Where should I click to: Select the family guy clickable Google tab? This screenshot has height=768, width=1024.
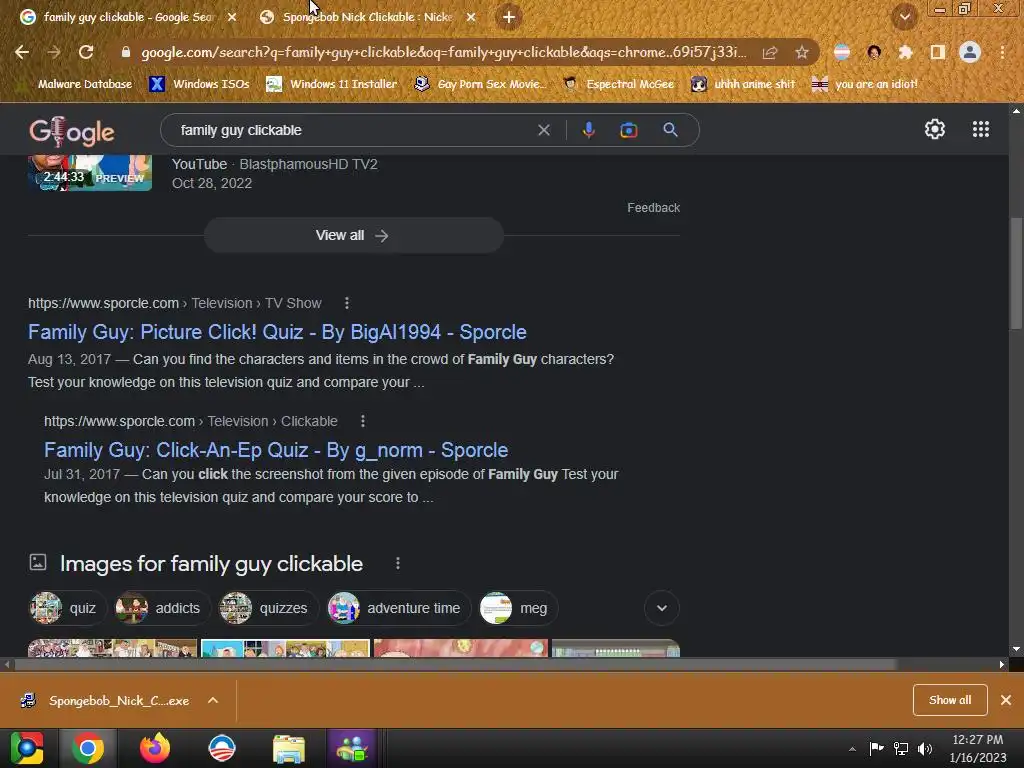[127, 17]
